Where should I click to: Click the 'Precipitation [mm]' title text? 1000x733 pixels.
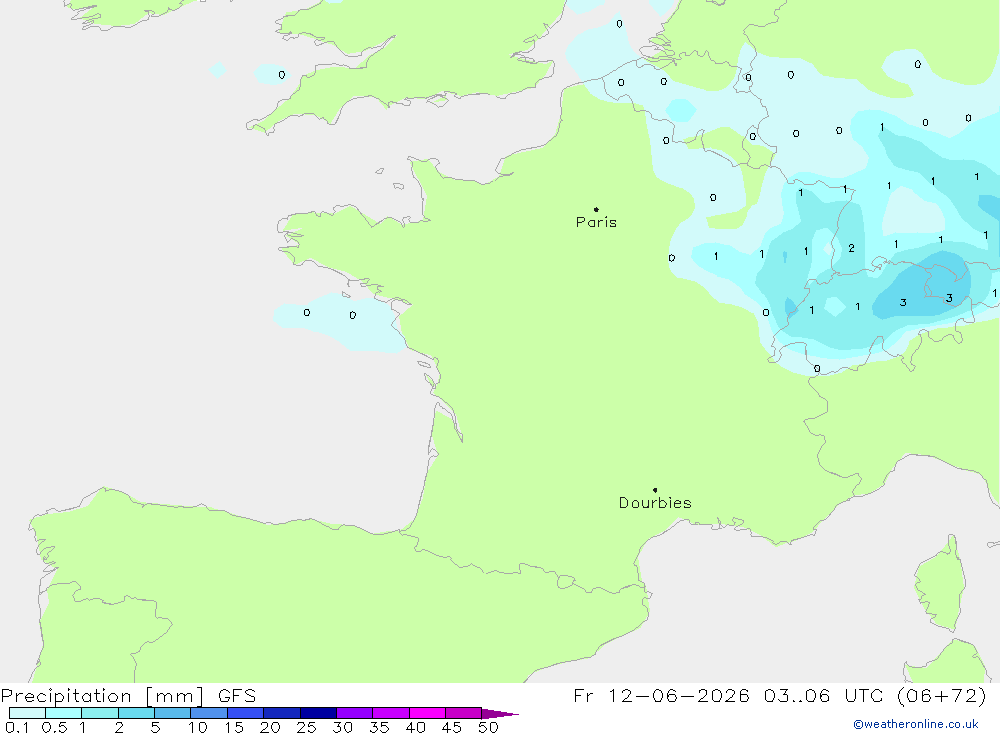[x=103, y=696]
